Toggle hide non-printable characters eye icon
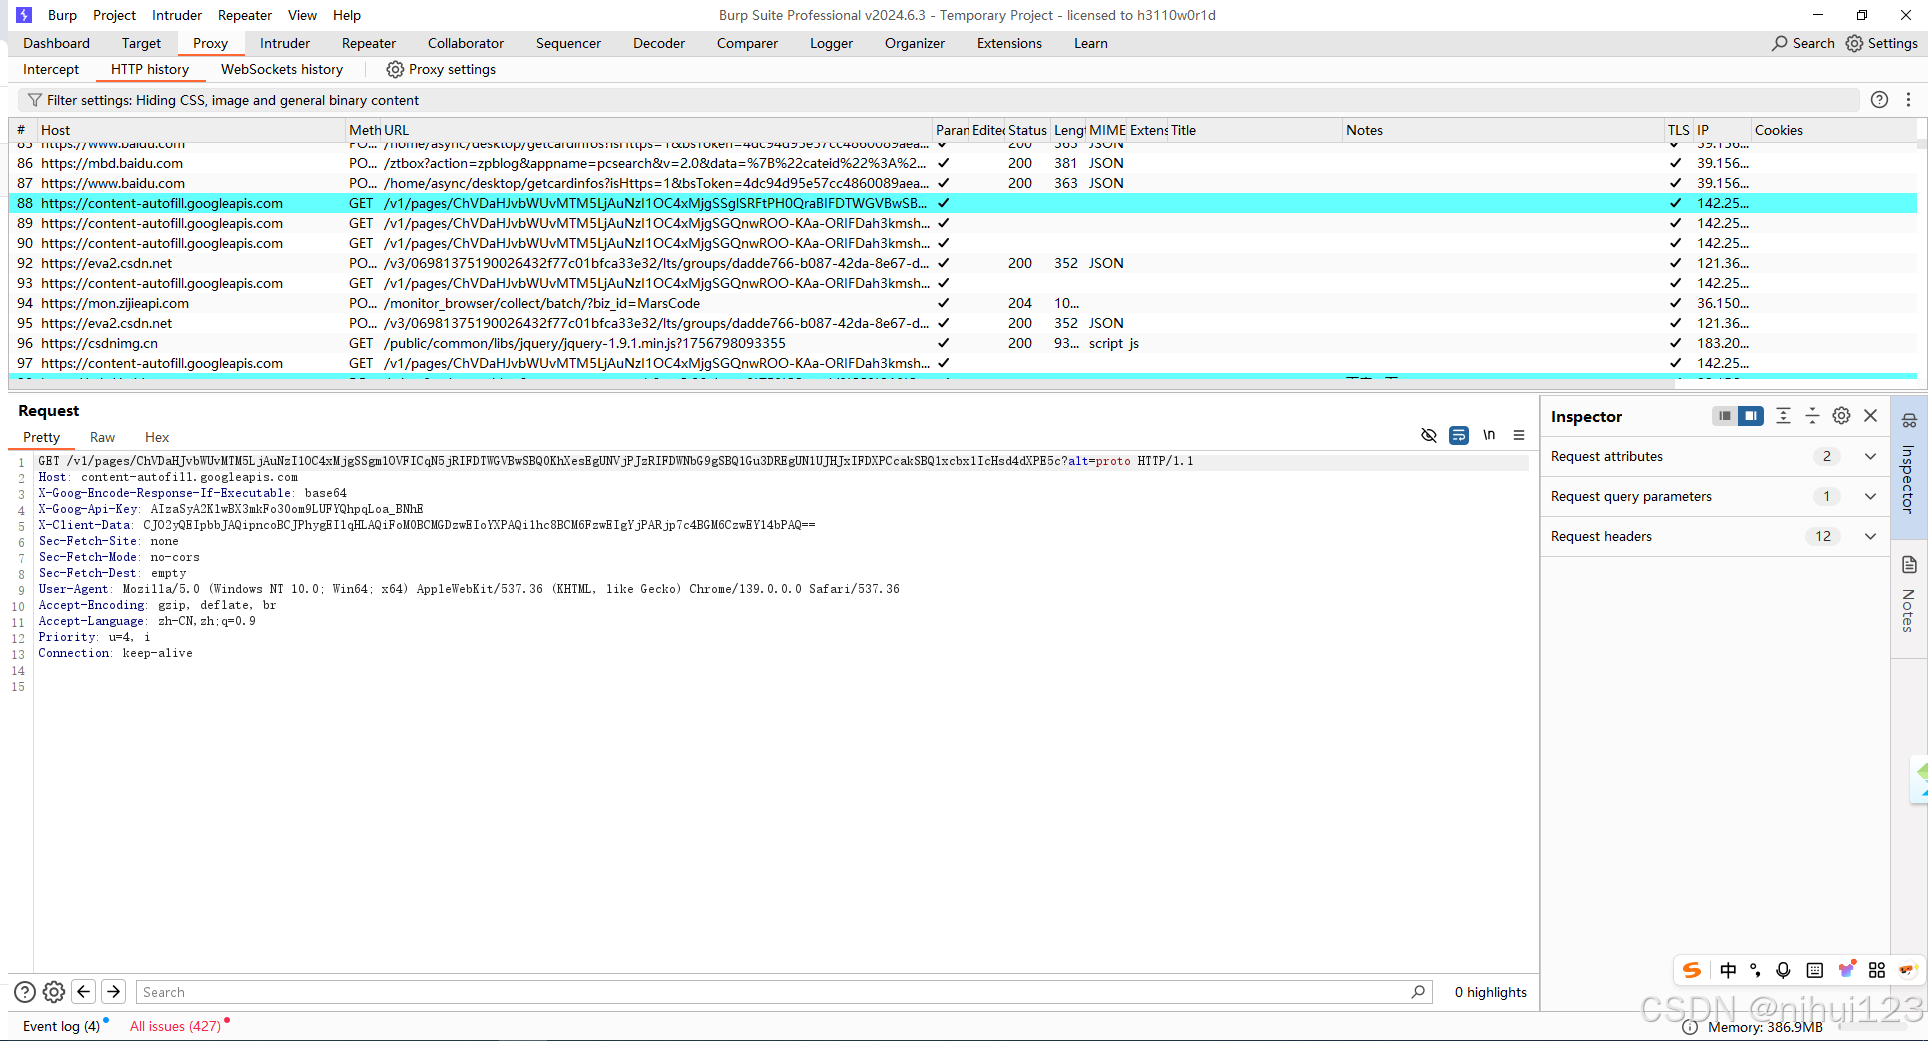1928x1041 pixels. 1429,435
